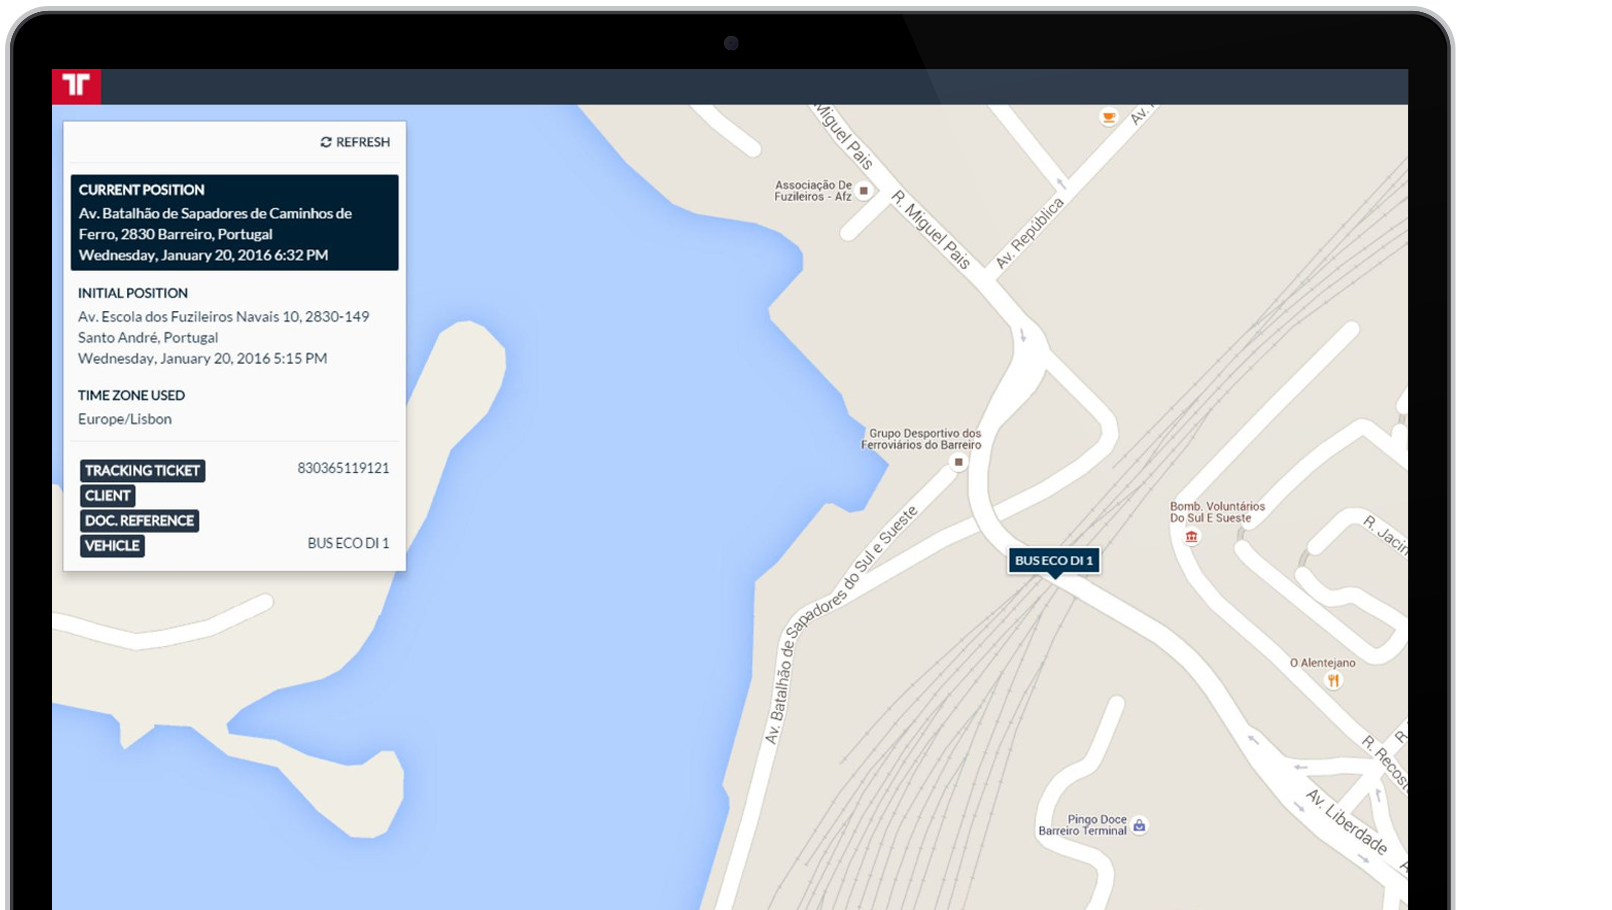Click the tracking ticket number 830365119121
1612x910 pixels.
click(x=343, y=468)
